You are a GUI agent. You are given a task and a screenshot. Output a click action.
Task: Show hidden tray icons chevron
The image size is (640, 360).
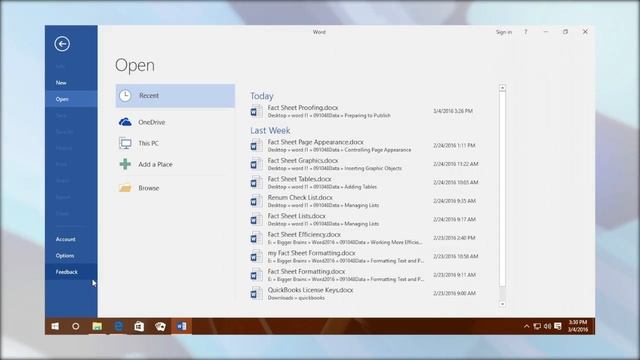click(x=527, y=326)
